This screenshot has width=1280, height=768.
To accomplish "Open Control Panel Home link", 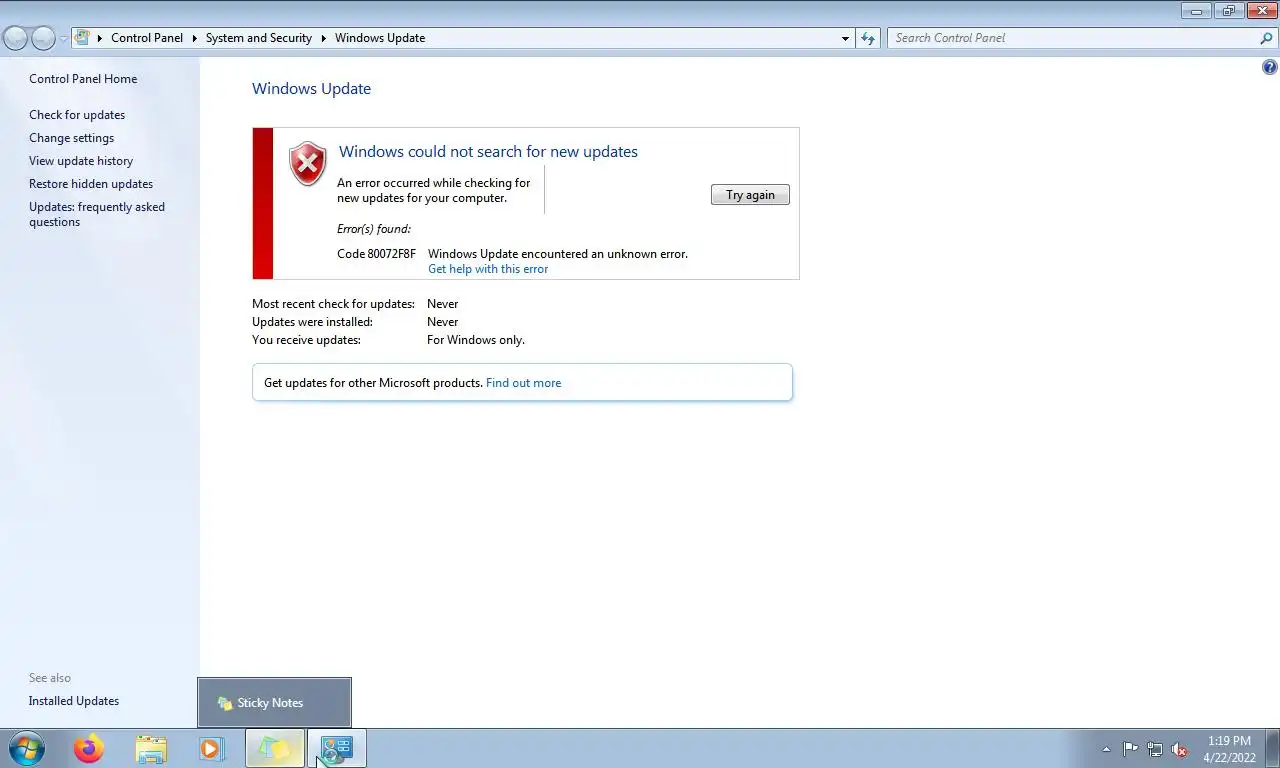I will click(x=83, y=79).
